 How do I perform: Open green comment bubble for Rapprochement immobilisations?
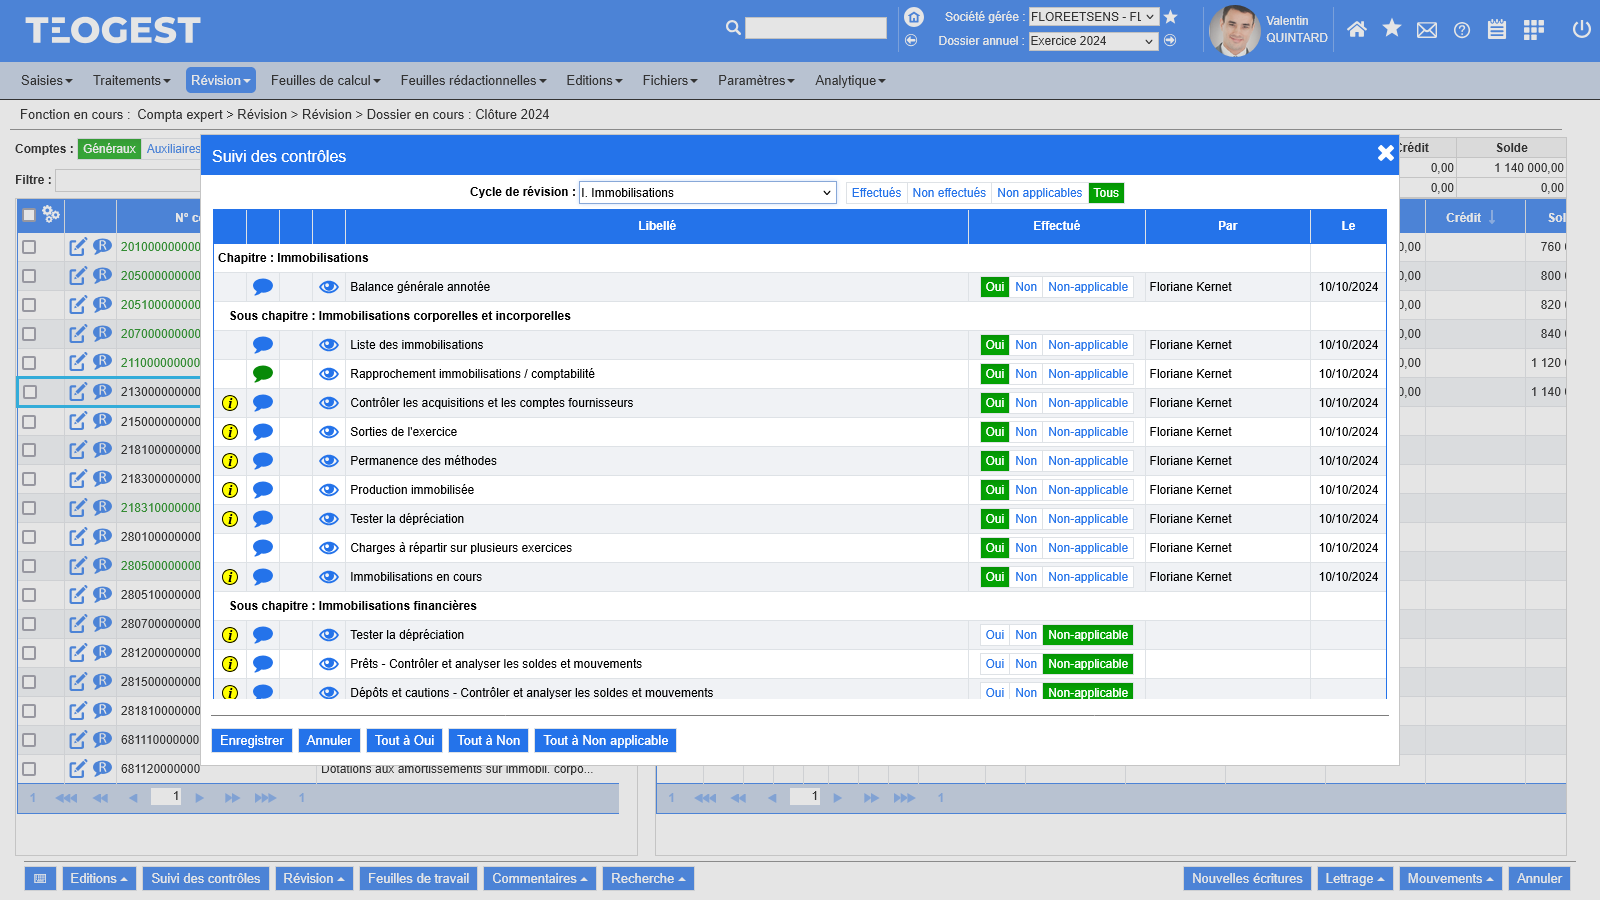(263, 374)
